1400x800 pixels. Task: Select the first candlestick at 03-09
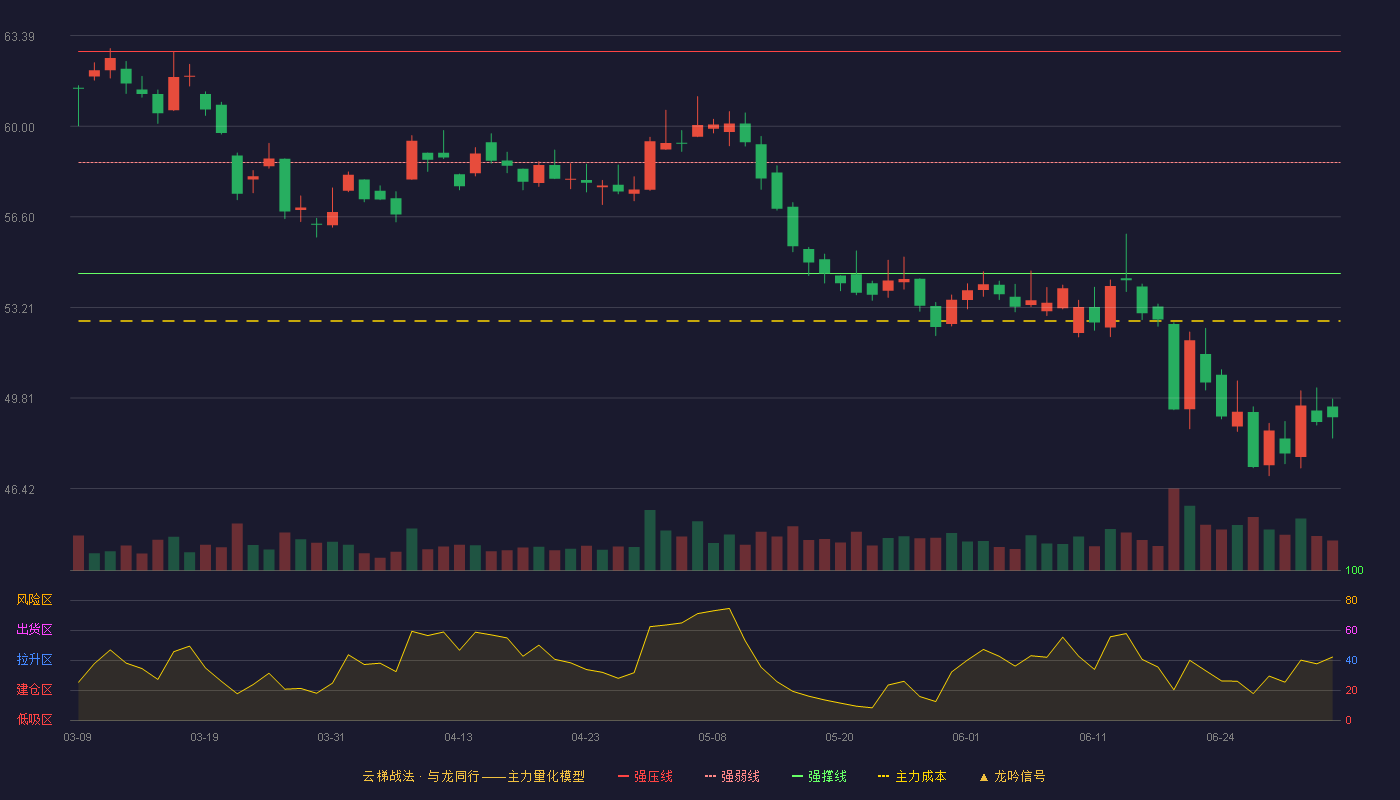[78, 106]
